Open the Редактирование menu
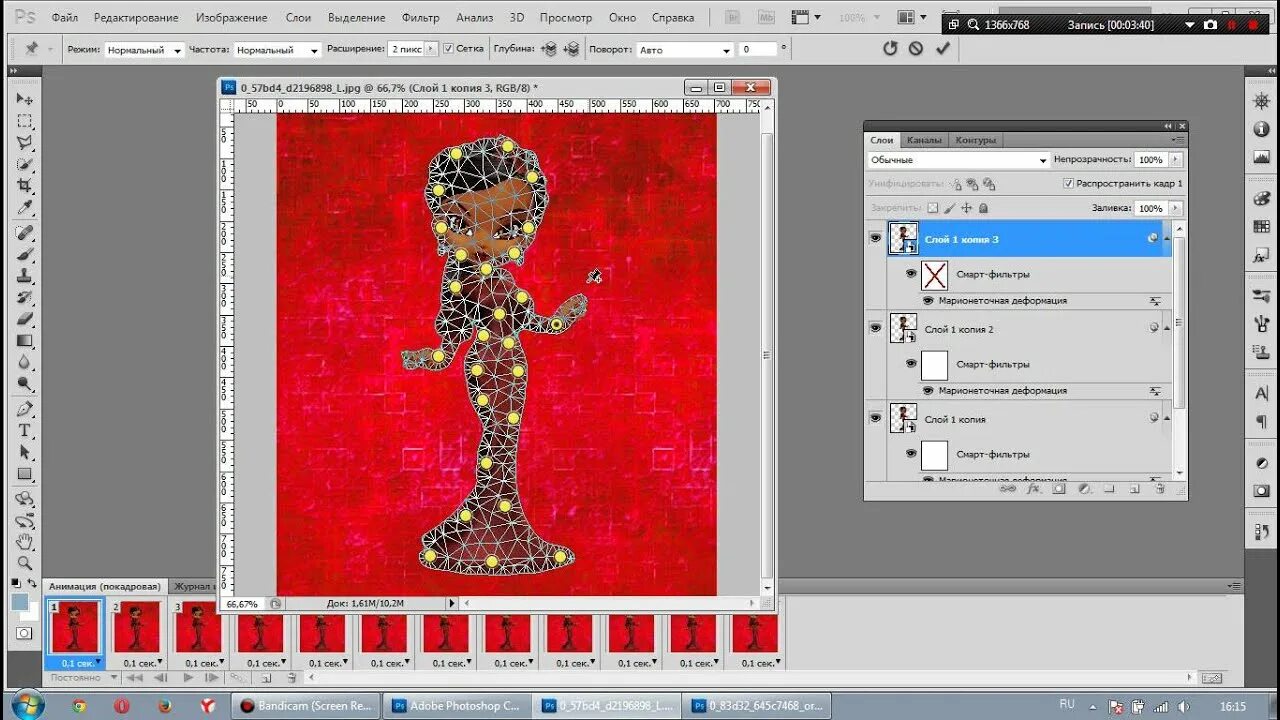The height and width of the screenshot is (720, 1280). [x=136, y=18]
